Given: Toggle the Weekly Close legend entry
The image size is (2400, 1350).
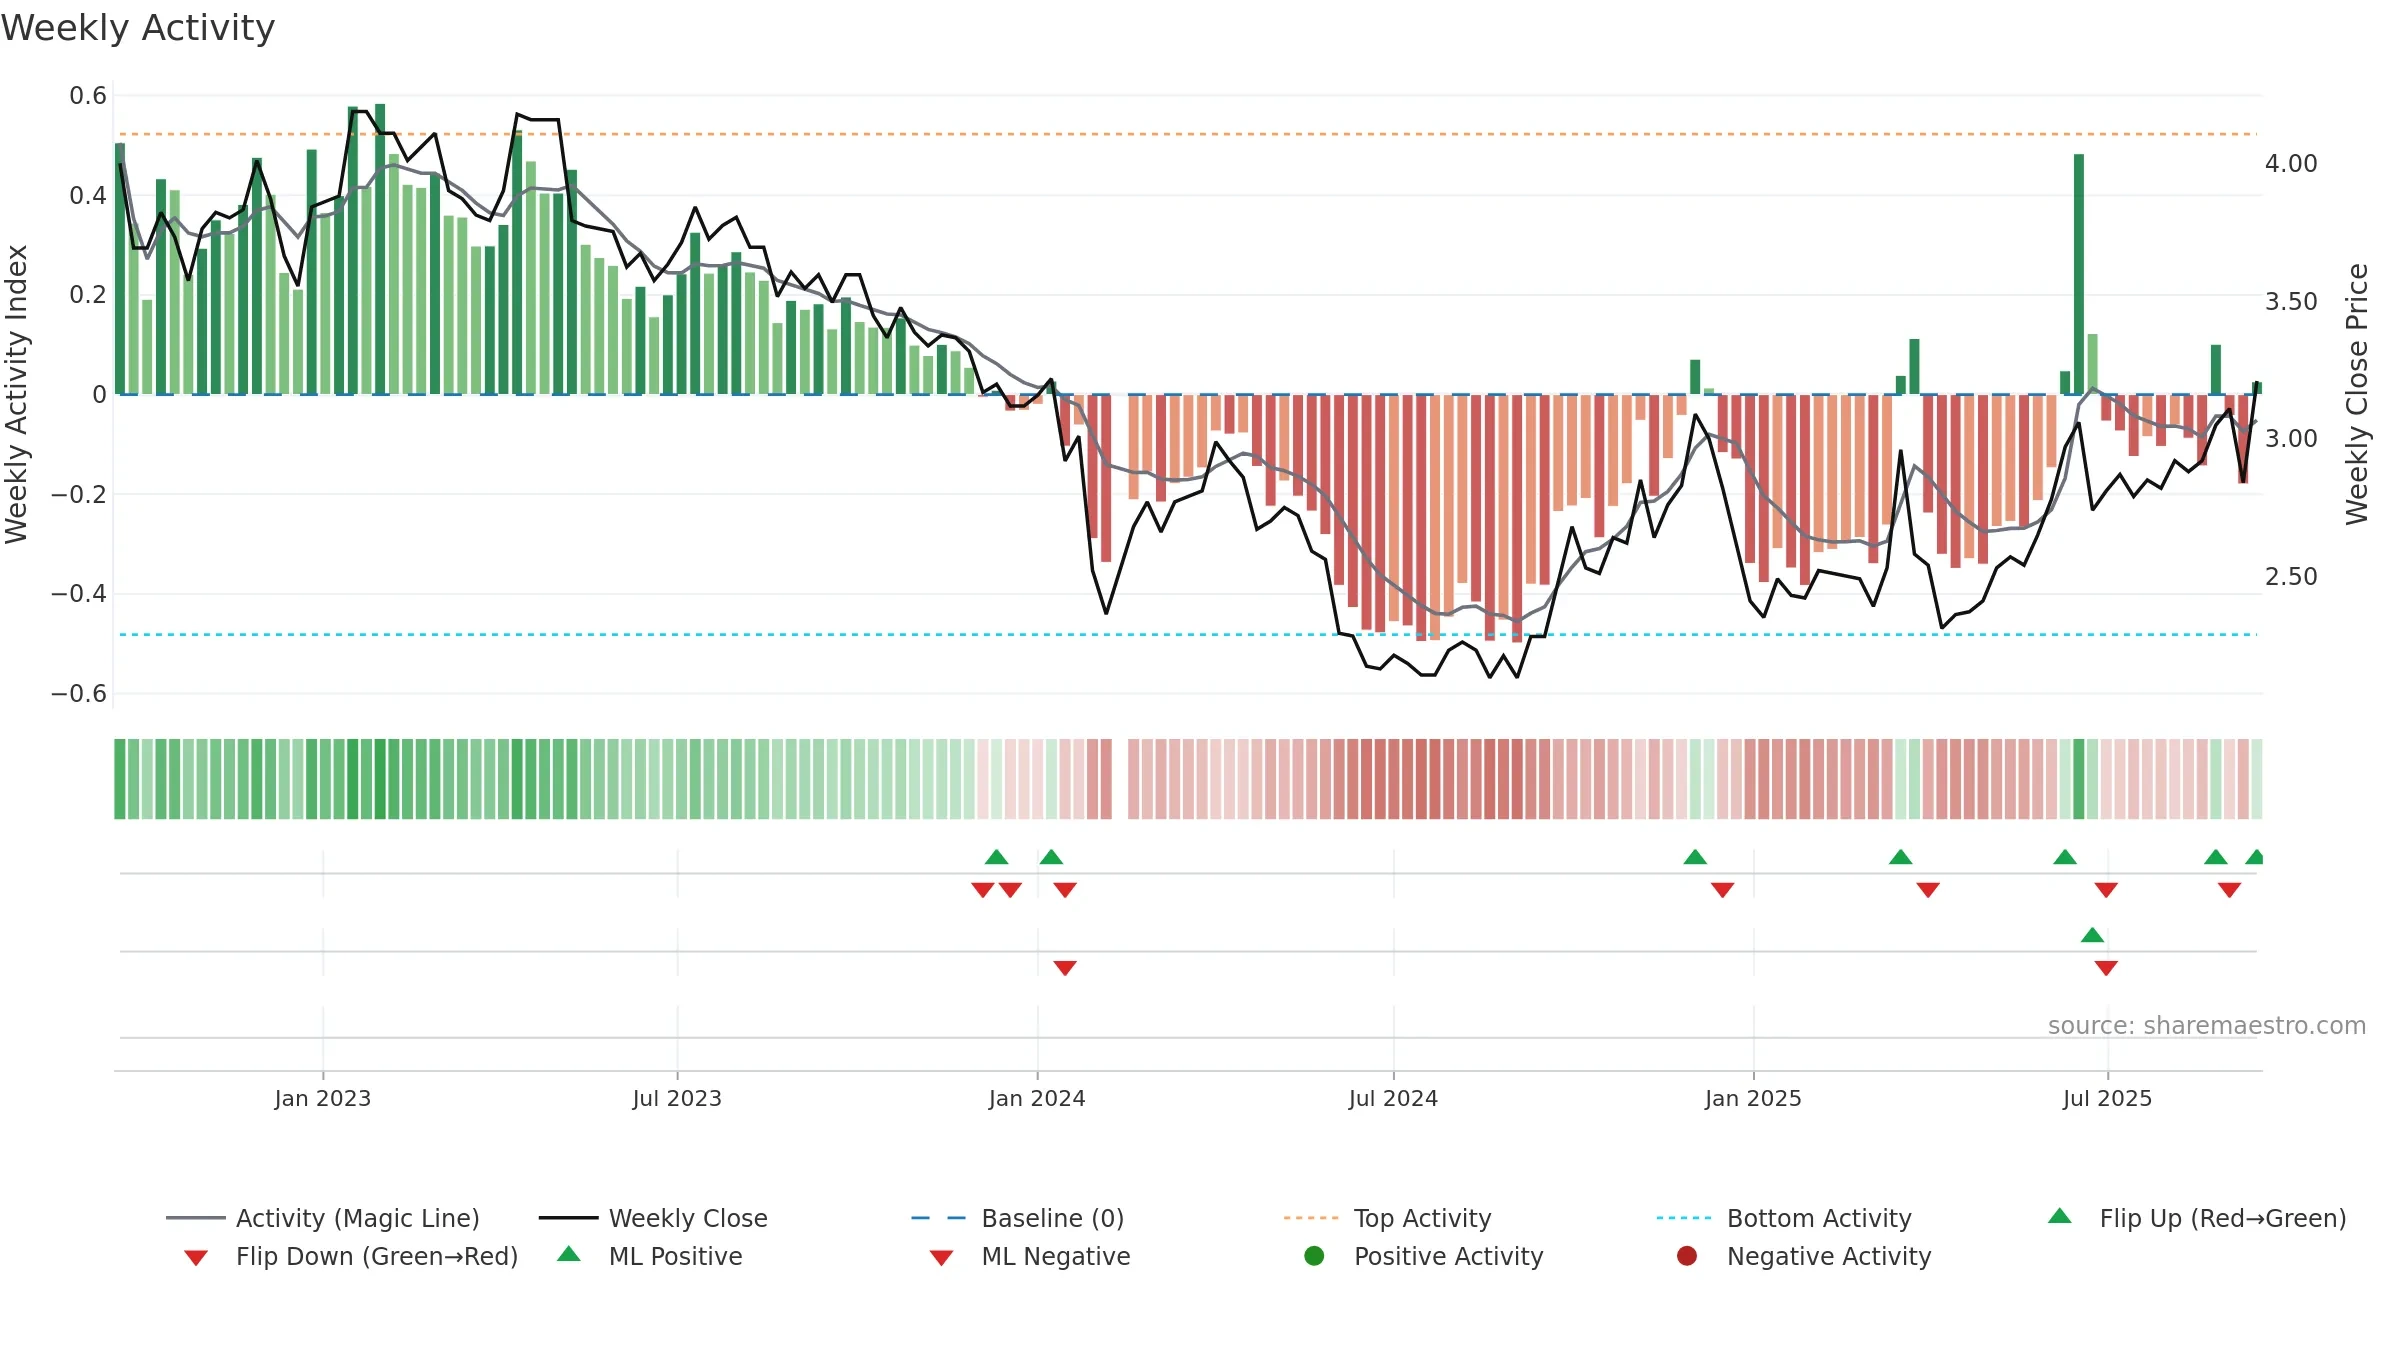Looking at the screenshot, I should (x=653, y=1218).
